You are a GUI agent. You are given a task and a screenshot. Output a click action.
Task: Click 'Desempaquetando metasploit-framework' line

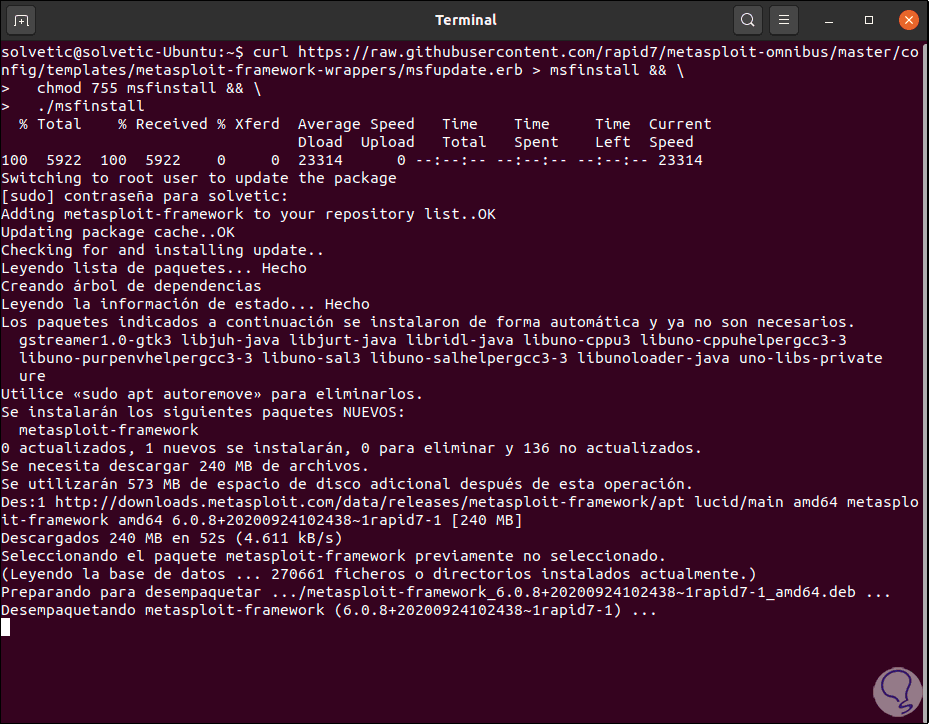pyautogui.click(x=329, y=610)
